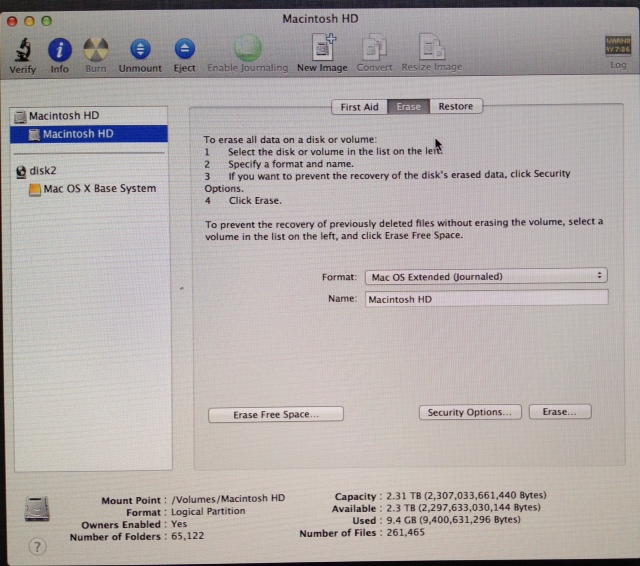640x566 pixels.
Task: Select the Erase tab
Action: click(408, 107)
